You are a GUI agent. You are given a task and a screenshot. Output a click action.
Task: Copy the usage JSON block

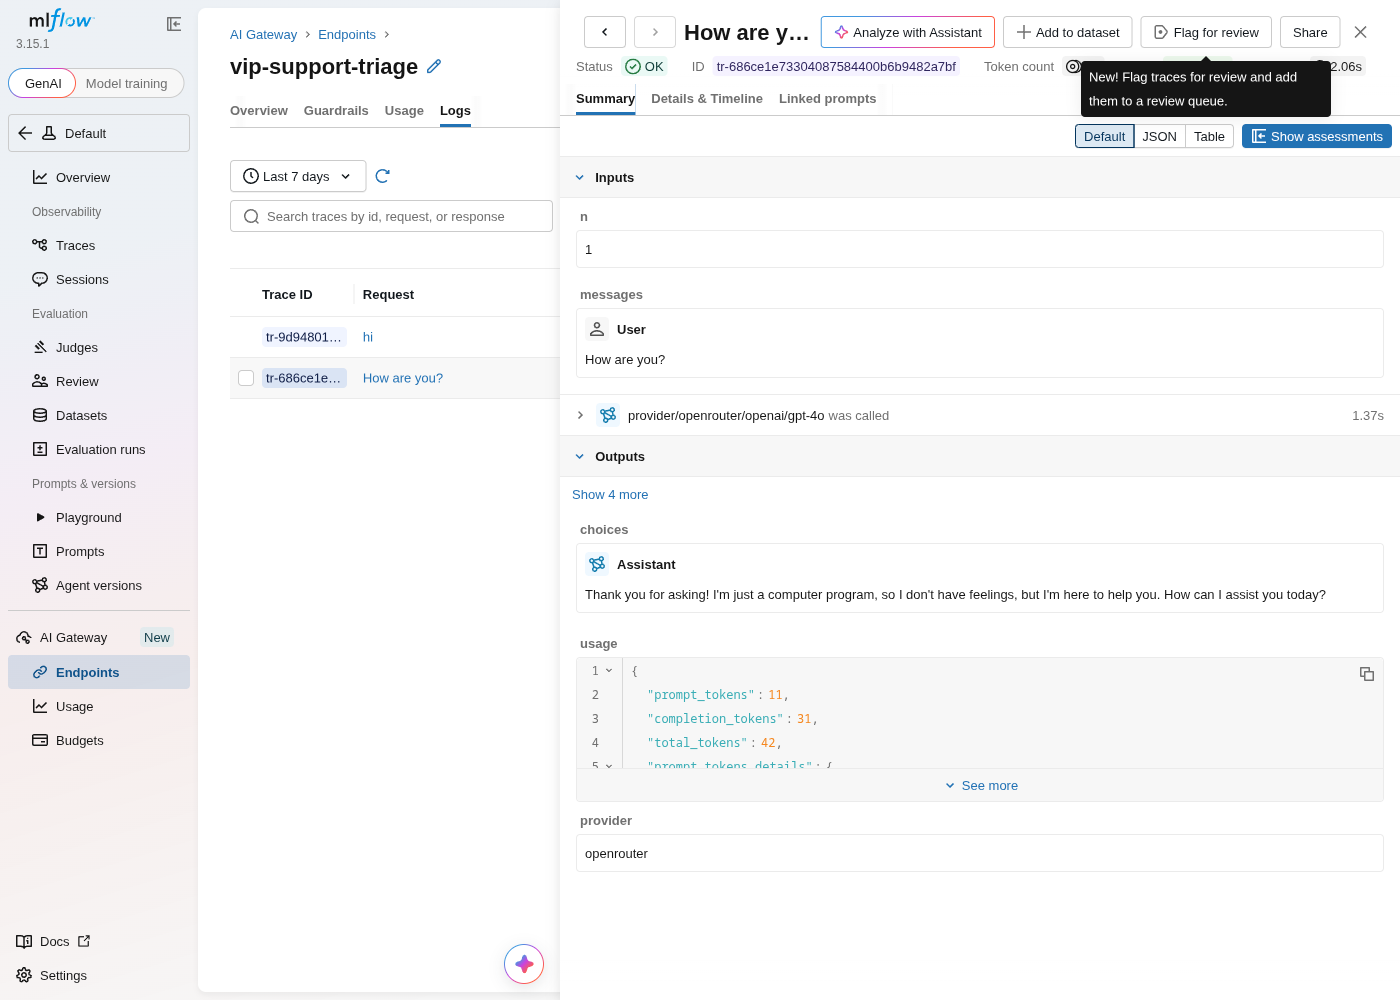(x=1367, y=674)
